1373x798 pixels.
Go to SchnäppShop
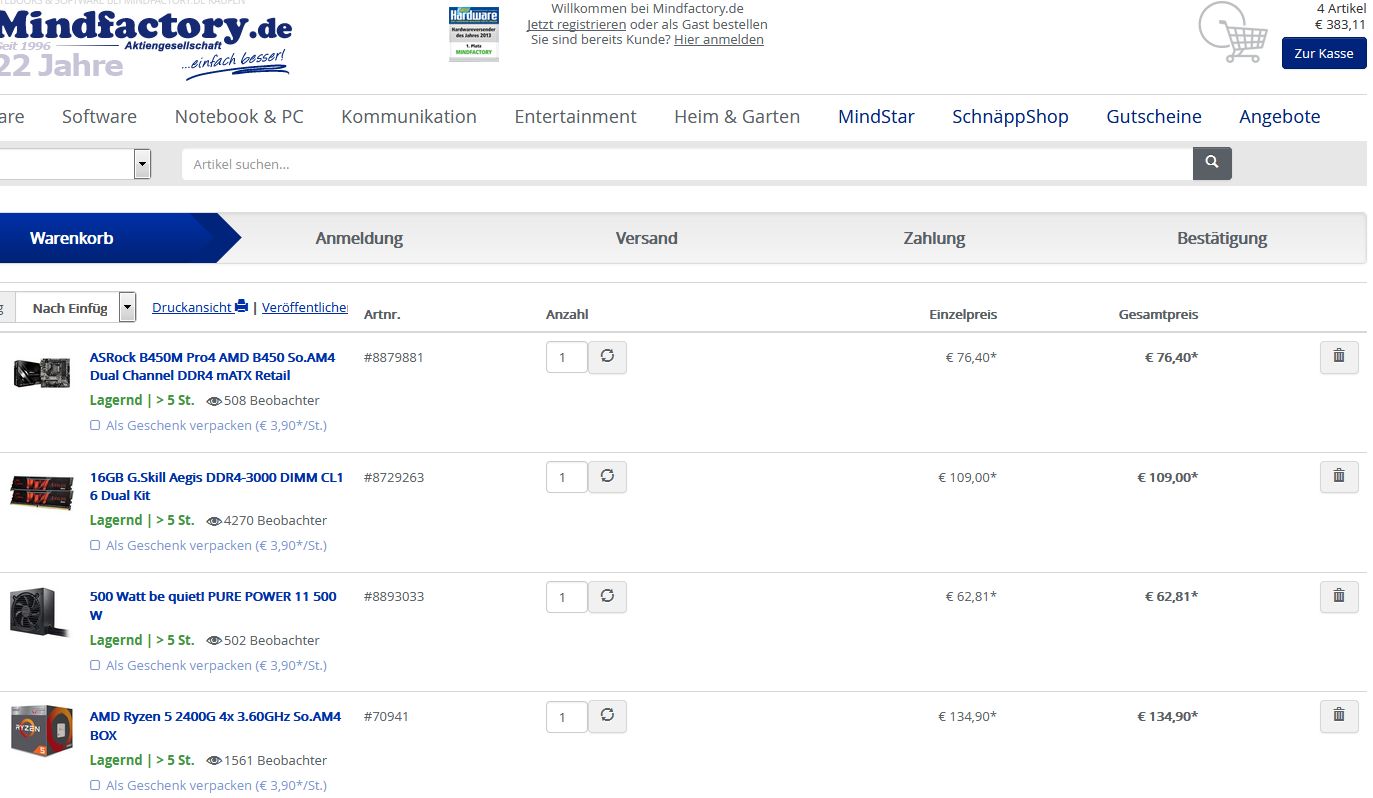(1010, 116)
